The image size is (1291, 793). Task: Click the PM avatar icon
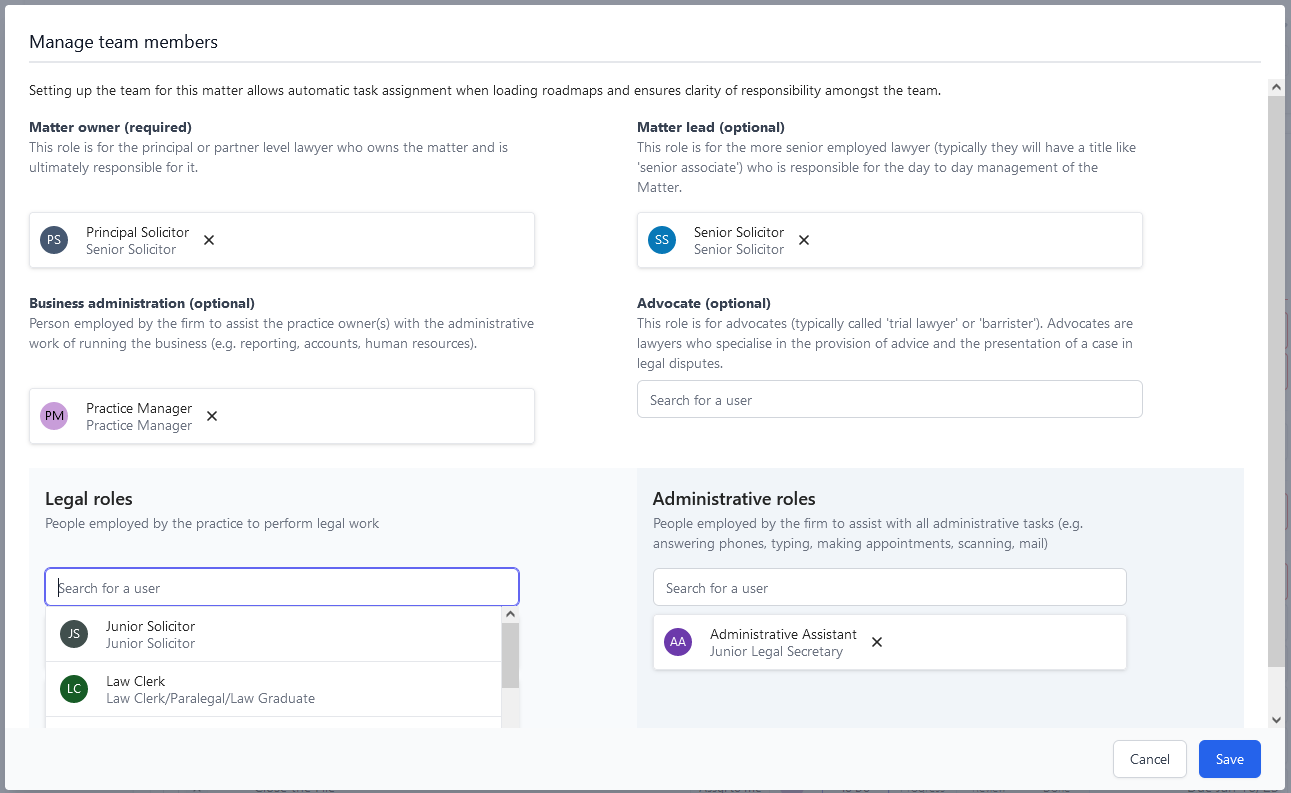coord(54,416)
